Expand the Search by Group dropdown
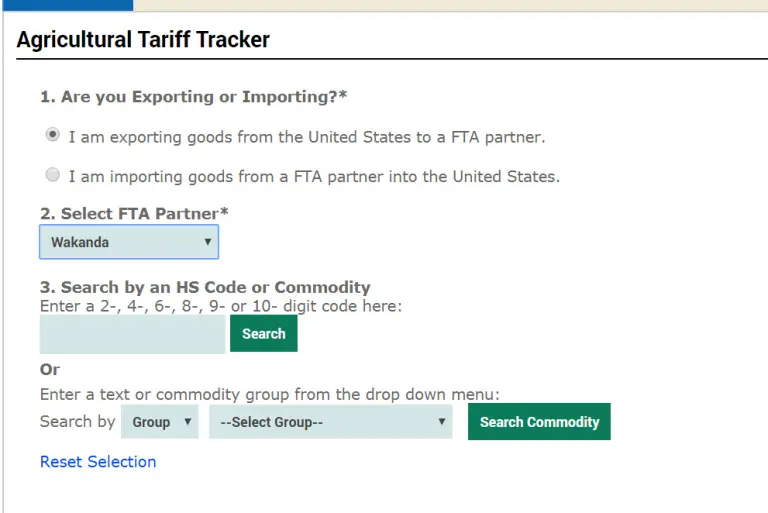 160,422
